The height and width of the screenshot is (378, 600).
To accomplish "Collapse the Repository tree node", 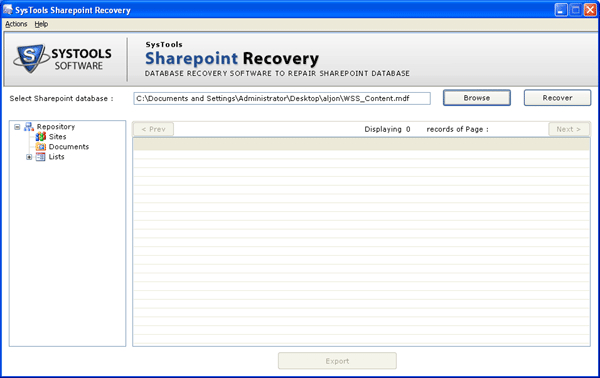I will click(x=17, y=127).
